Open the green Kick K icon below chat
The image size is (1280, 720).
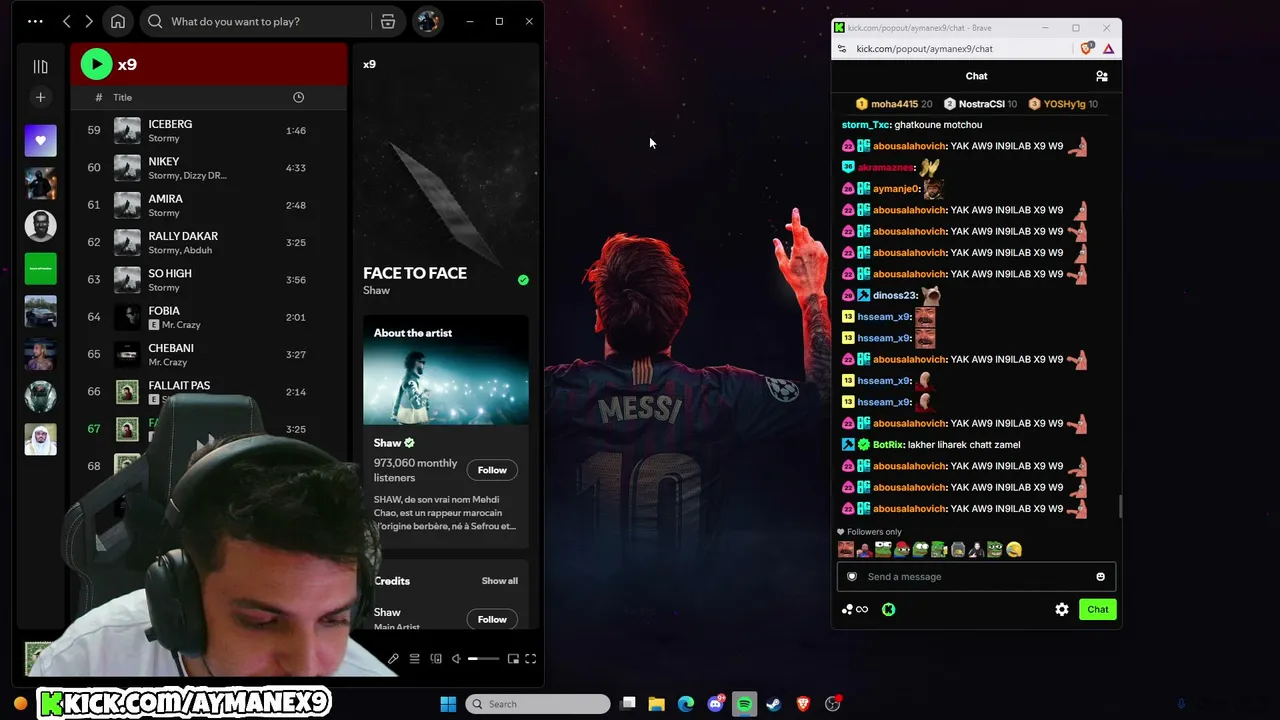(x=888, y=610)
